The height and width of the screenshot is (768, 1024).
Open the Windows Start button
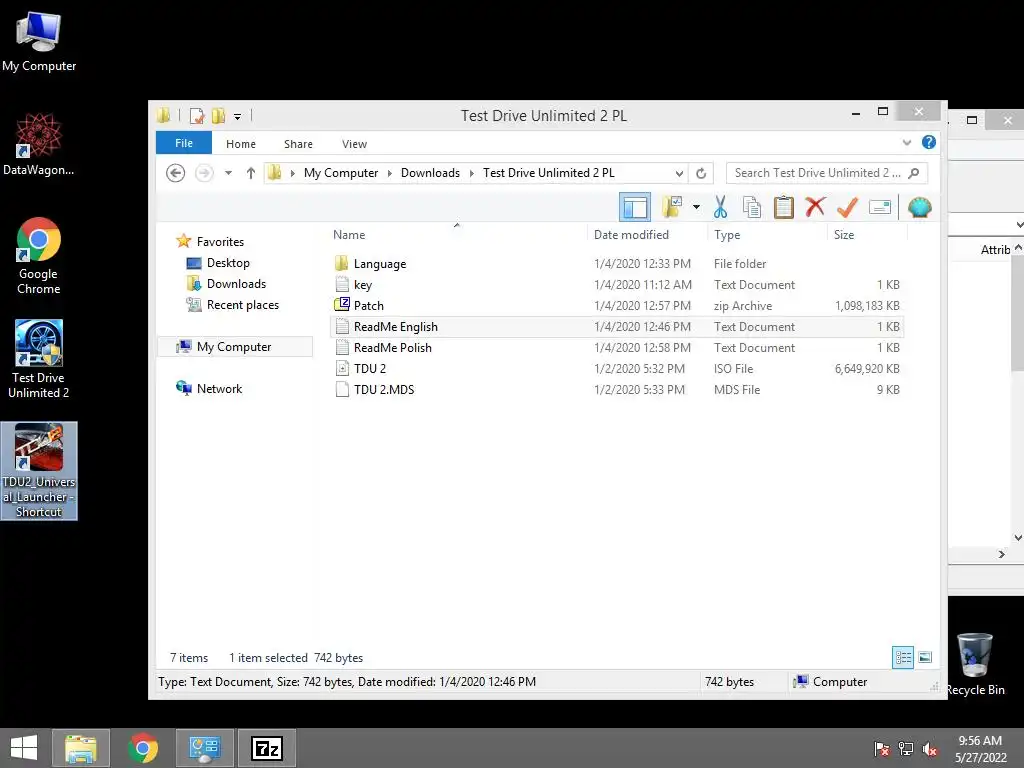coord(24,748)
